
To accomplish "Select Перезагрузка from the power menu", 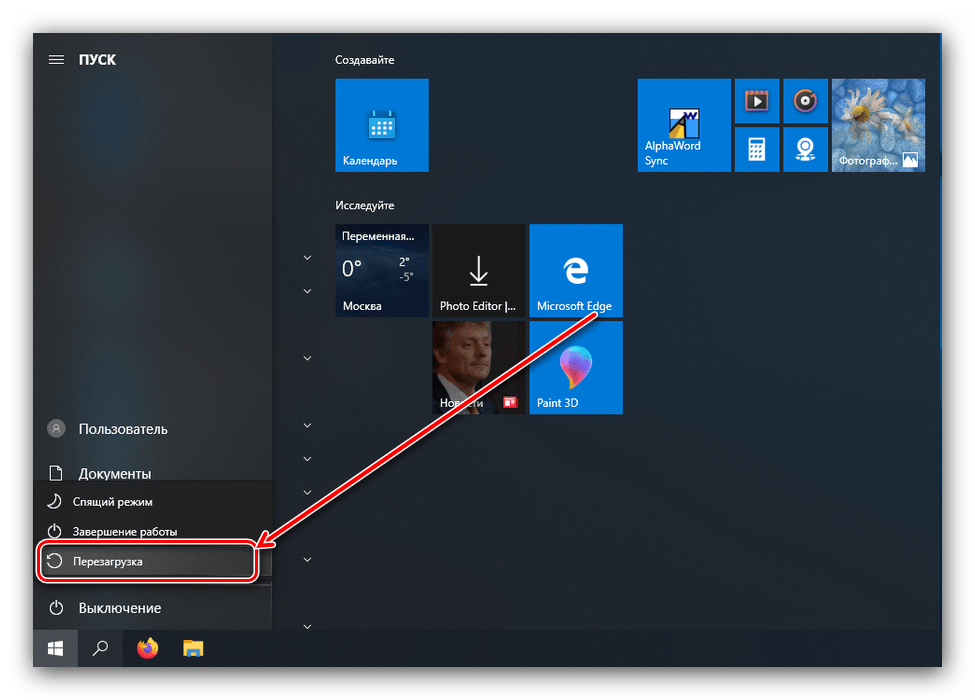I will 147,562.
